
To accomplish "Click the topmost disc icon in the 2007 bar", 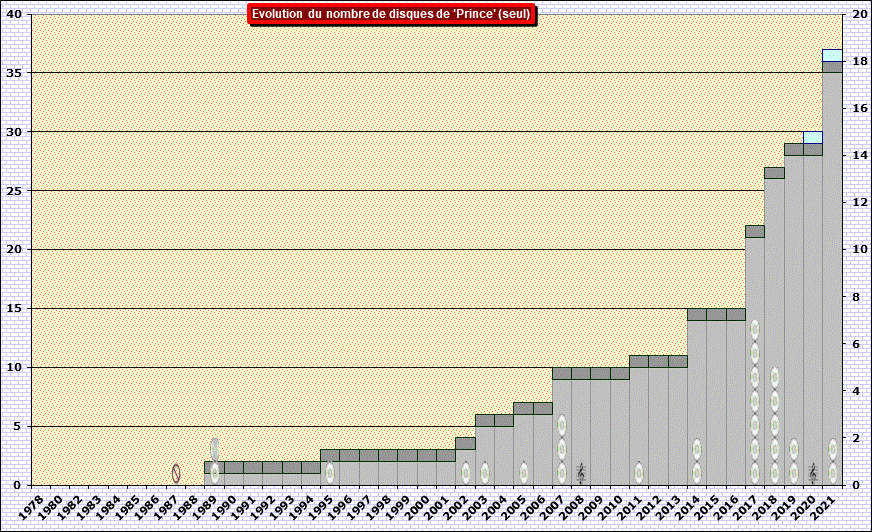I will tap(562, 425).
